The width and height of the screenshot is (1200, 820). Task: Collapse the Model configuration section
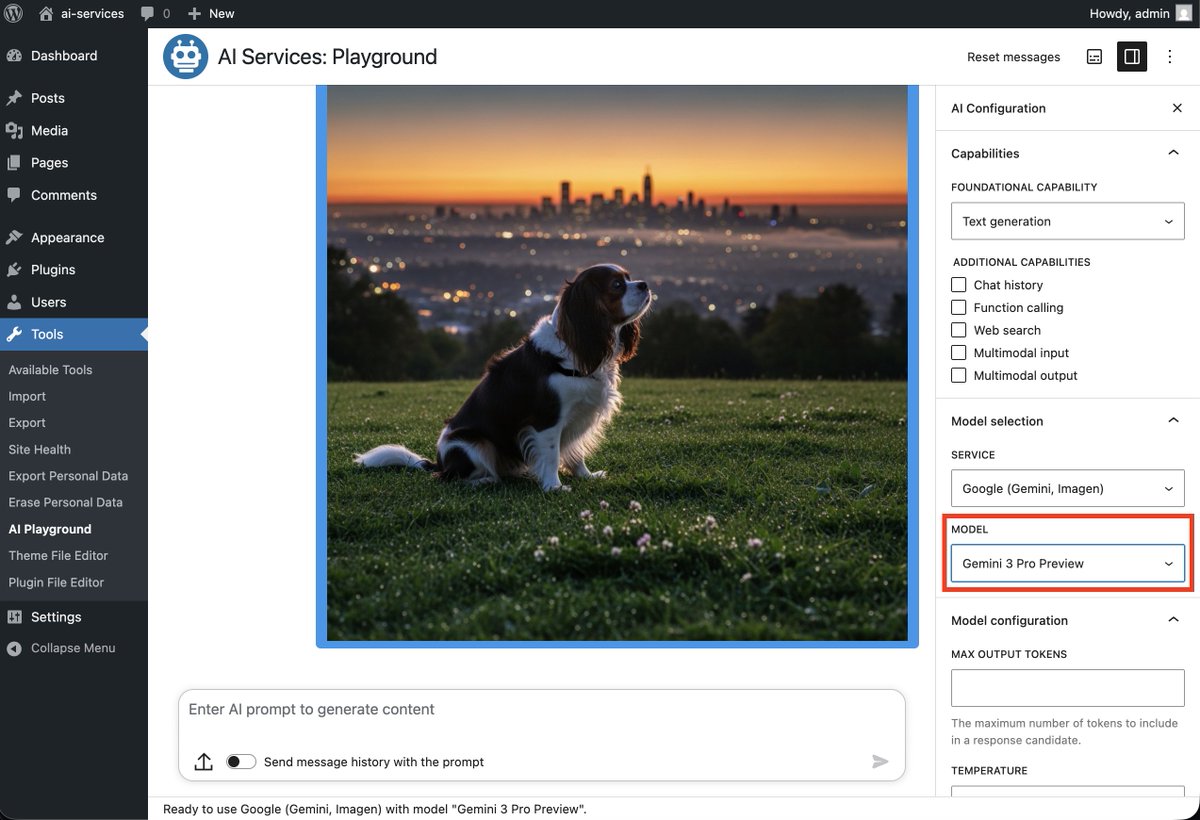1173,619
